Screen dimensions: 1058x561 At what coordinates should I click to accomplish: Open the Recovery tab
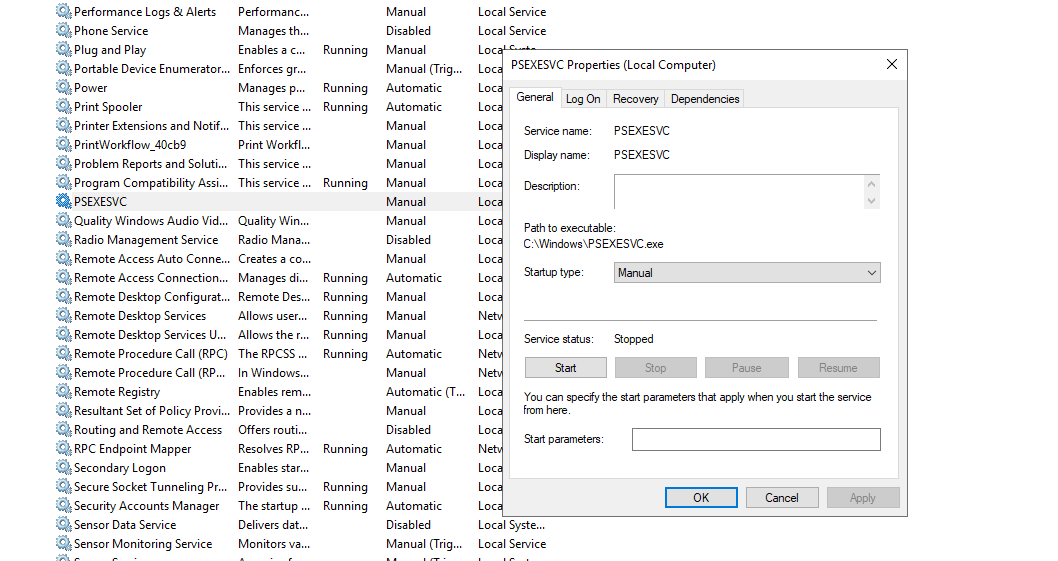[x=635, y=99]
